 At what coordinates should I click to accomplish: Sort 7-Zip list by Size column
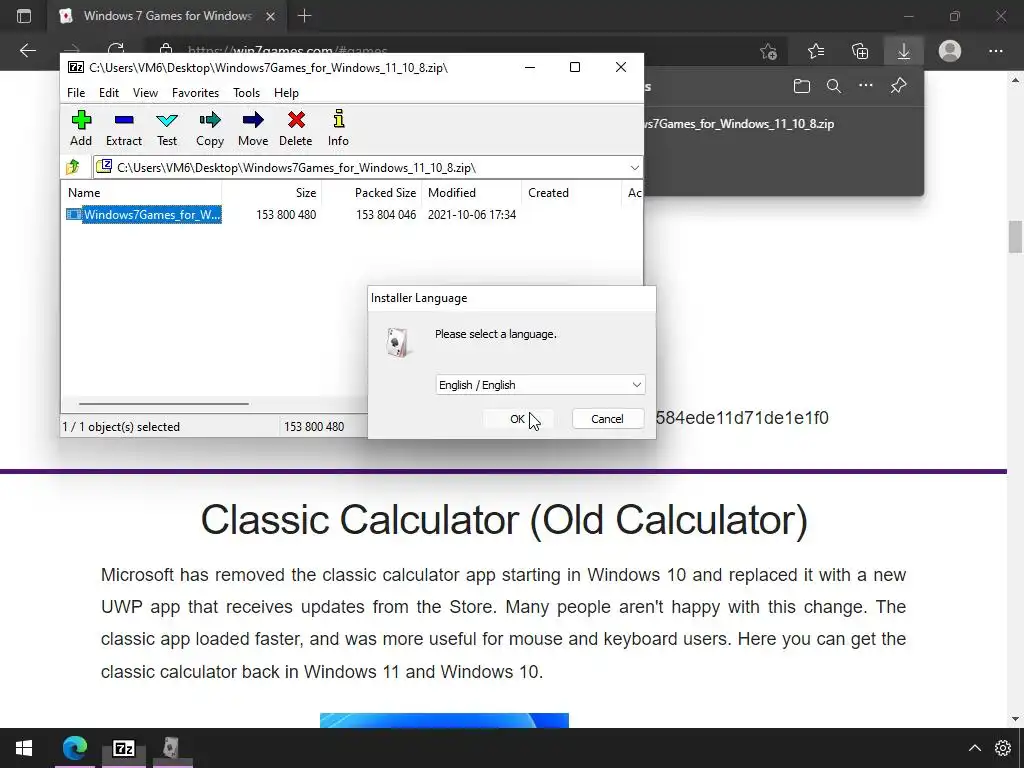(272, 193)
